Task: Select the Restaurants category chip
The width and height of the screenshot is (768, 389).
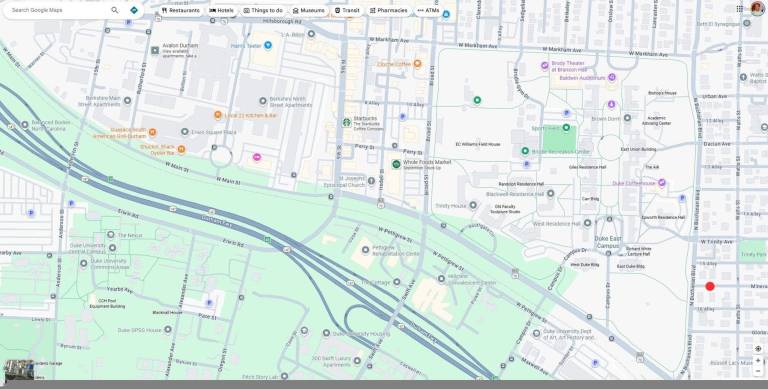Action: 180,10
